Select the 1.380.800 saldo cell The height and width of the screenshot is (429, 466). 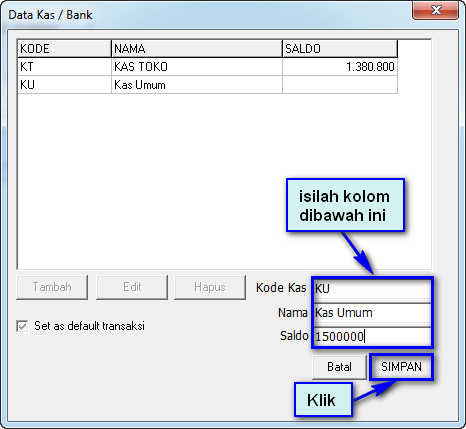click(x=340, y=67)
